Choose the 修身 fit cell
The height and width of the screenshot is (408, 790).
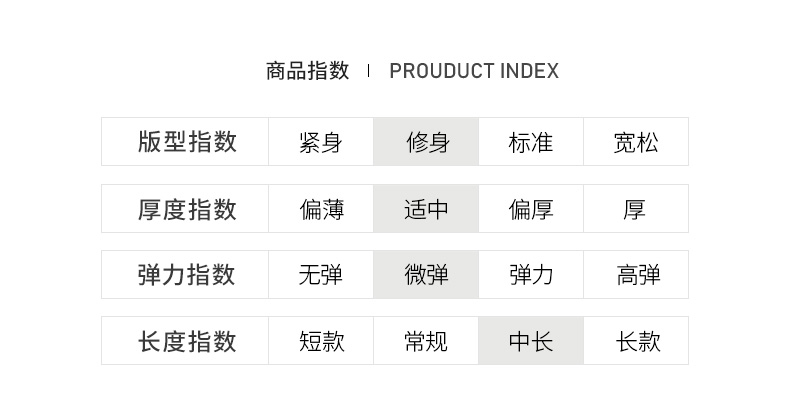tap(426, 142)
